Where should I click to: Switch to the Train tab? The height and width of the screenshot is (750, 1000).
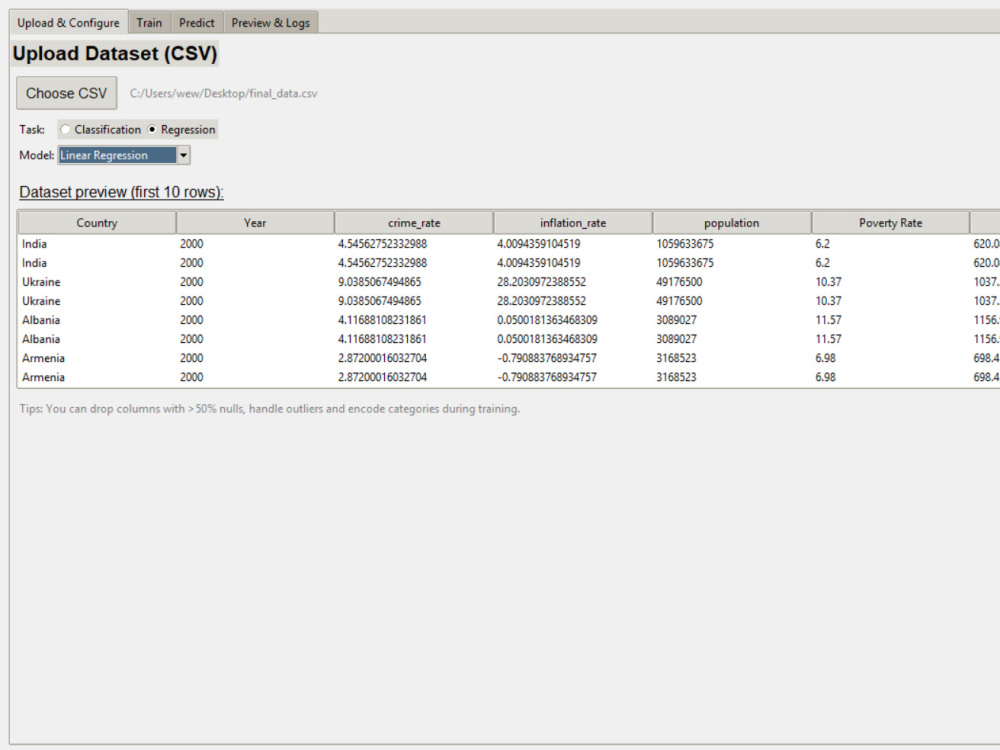coord(149,23)
